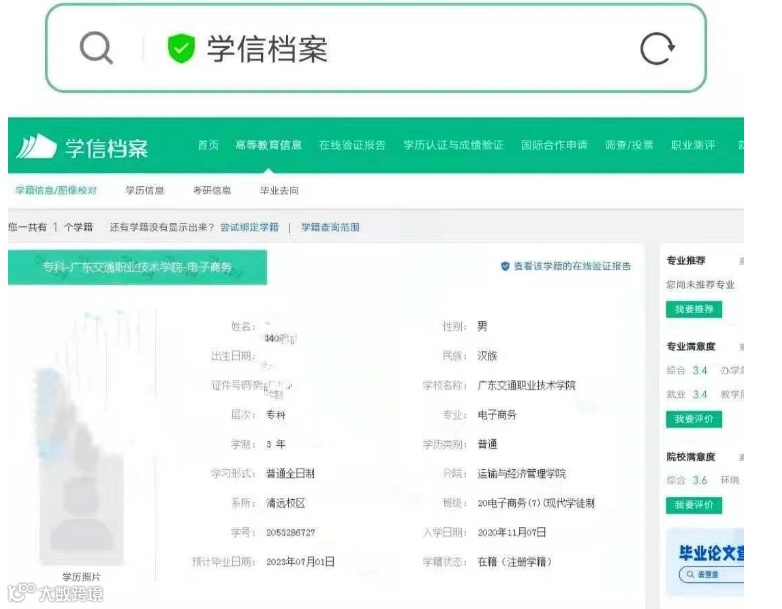Click 分院 value 运输与经济管理学院

[522, 473]
